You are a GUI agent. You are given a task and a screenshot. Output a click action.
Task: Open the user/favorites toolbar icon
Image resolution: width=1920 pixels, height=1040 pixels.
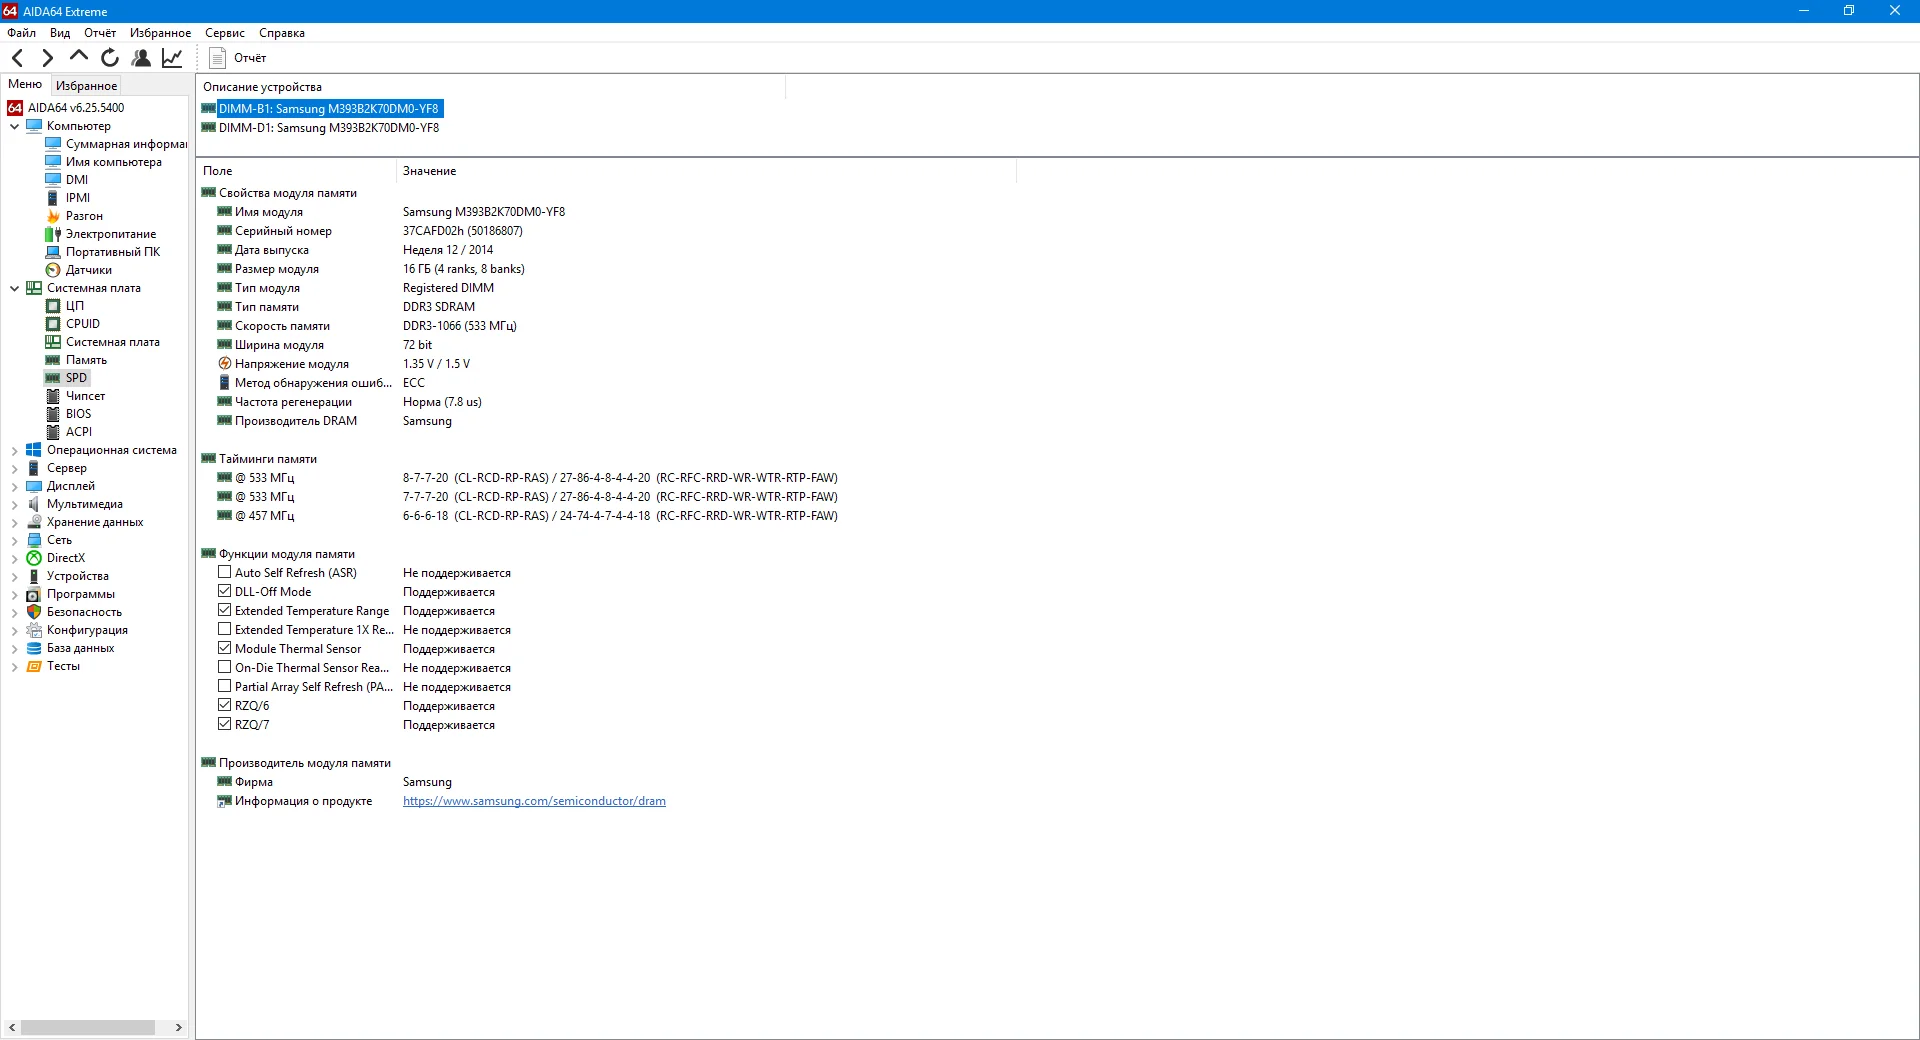[x=141, y=58]
